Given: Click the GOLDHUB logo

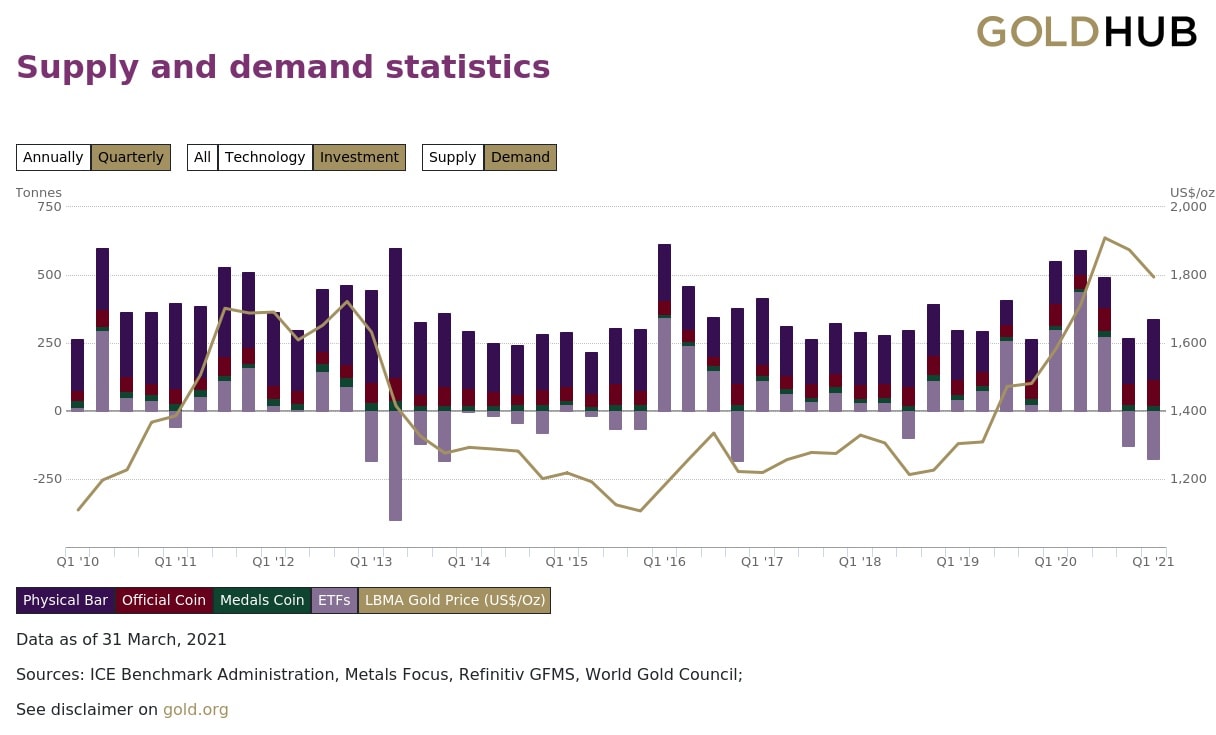Looking at the screenshot, I should pyautogui.click(x=1086, y=32).
